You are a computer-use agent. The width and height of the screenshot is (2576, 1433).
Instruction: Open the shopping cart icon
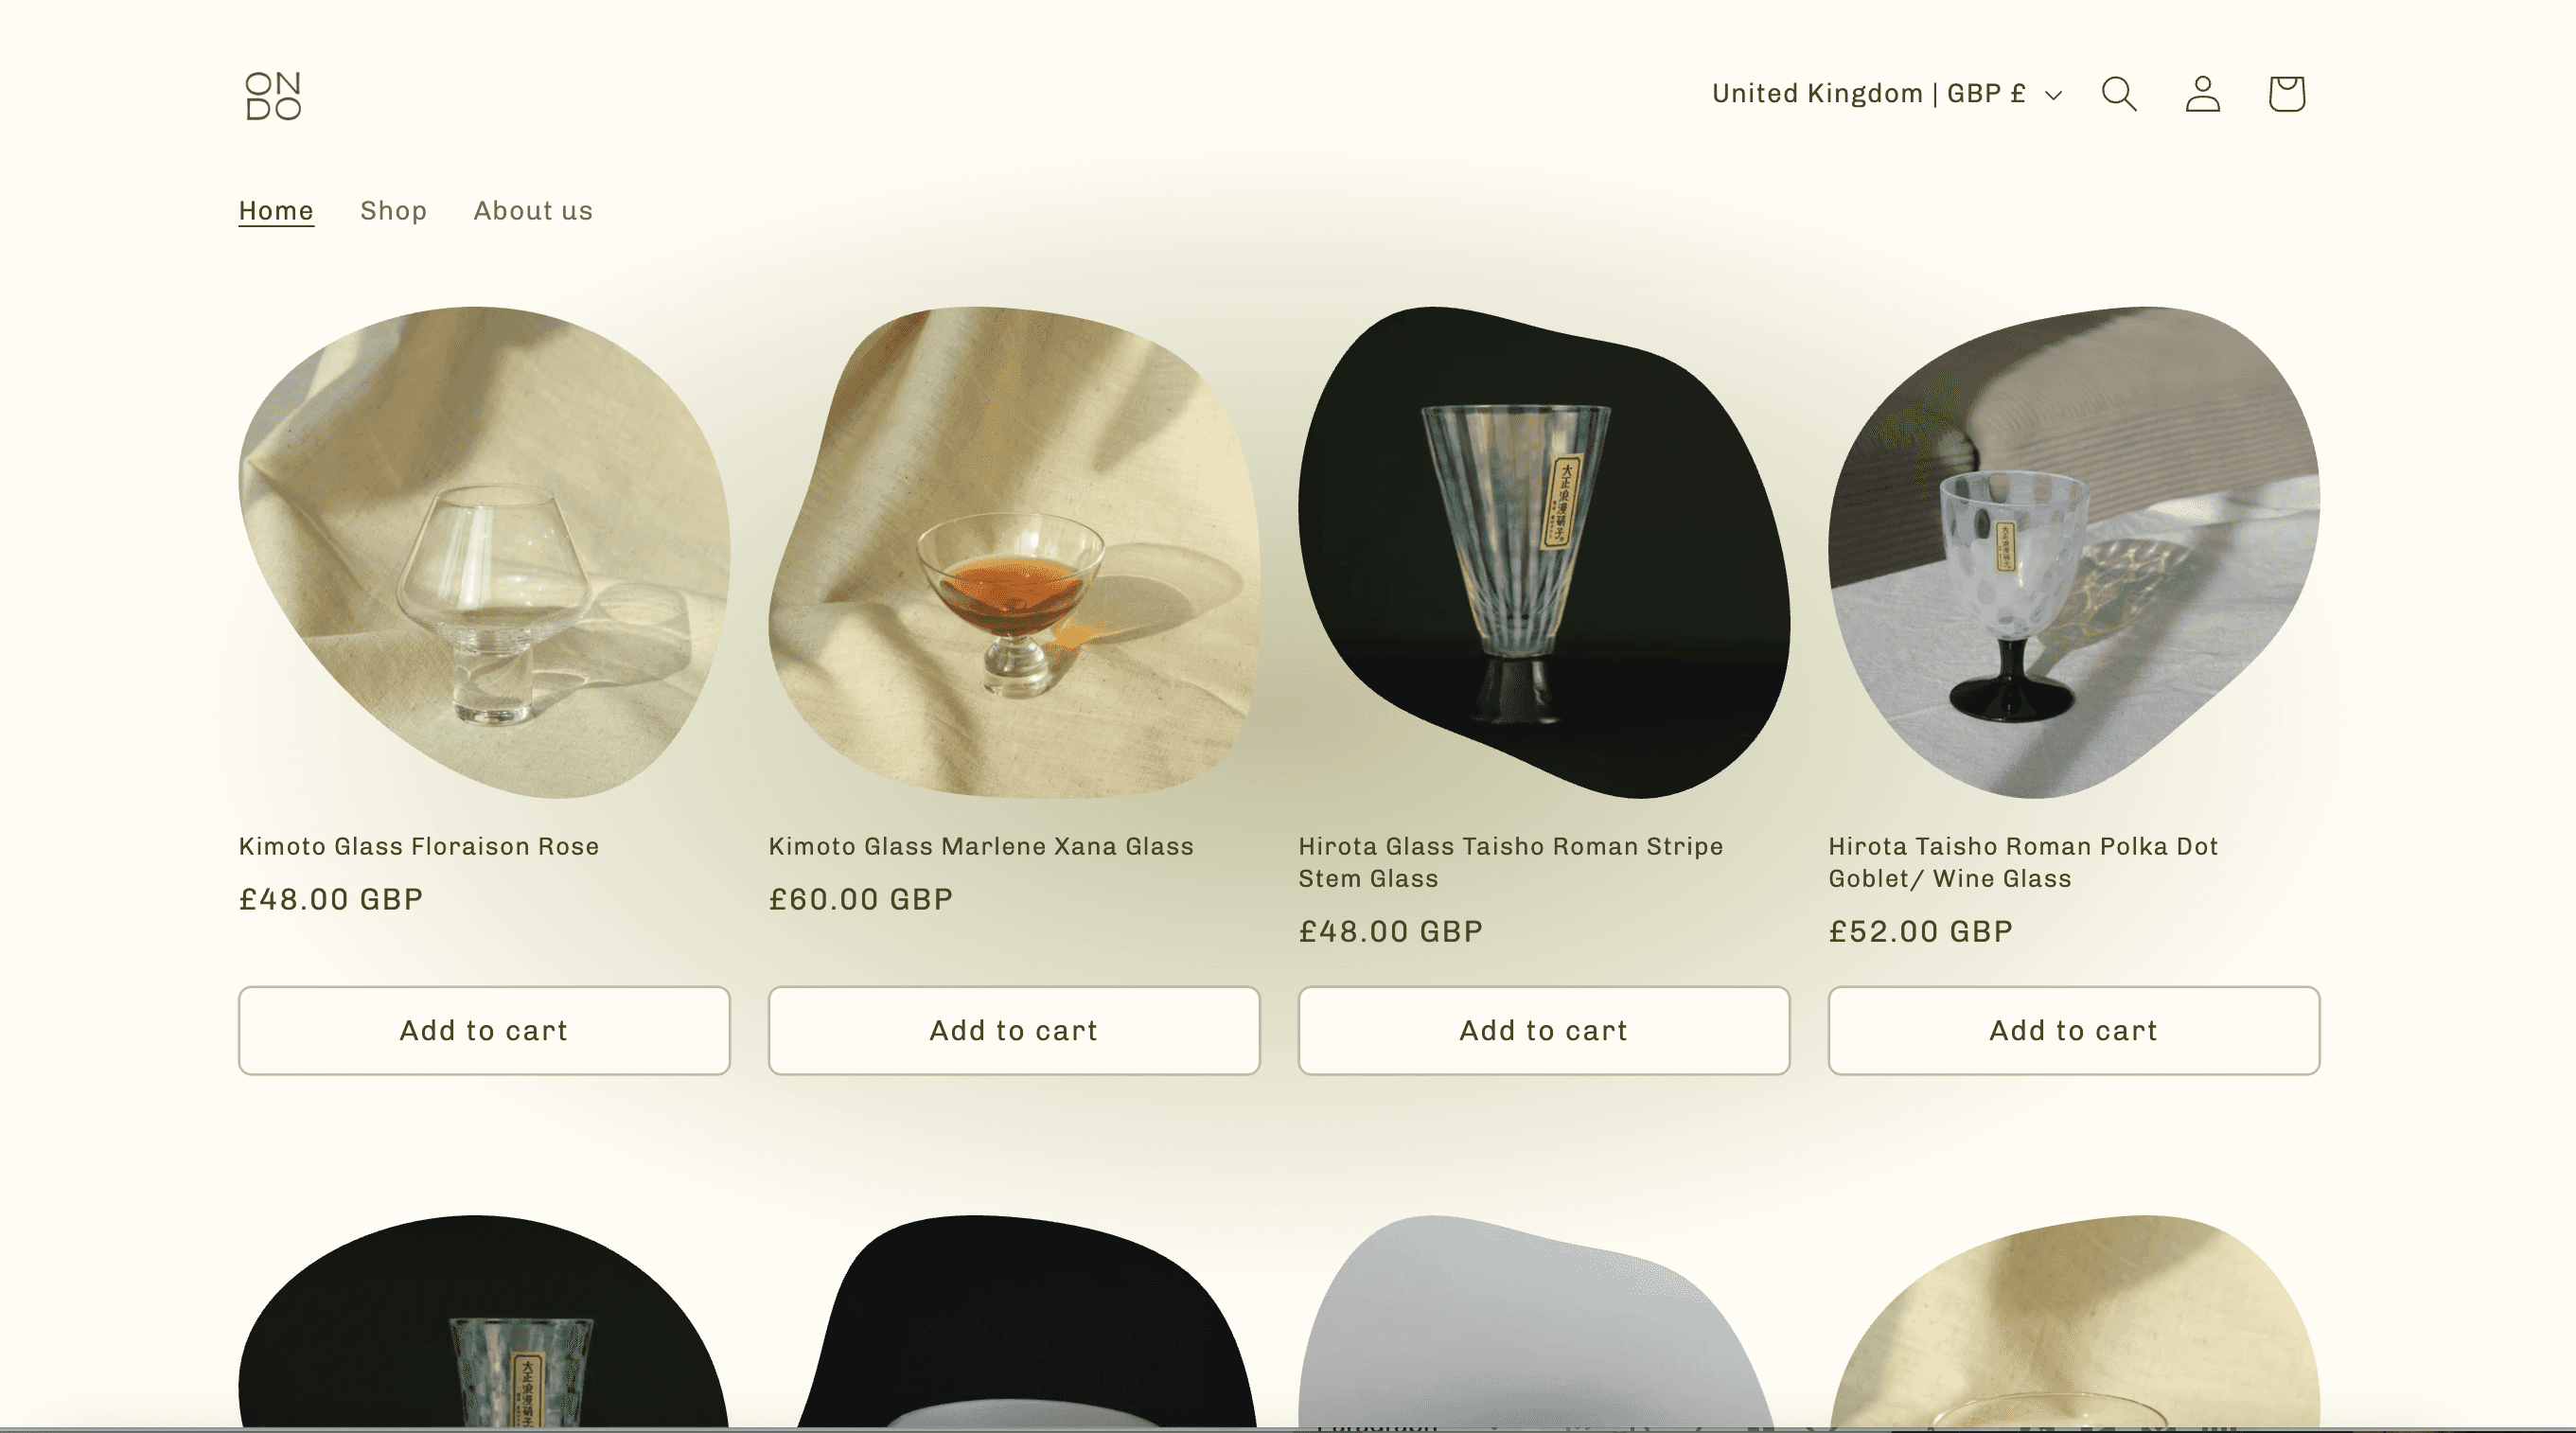pyautogui.click(x=2286, y=94)
